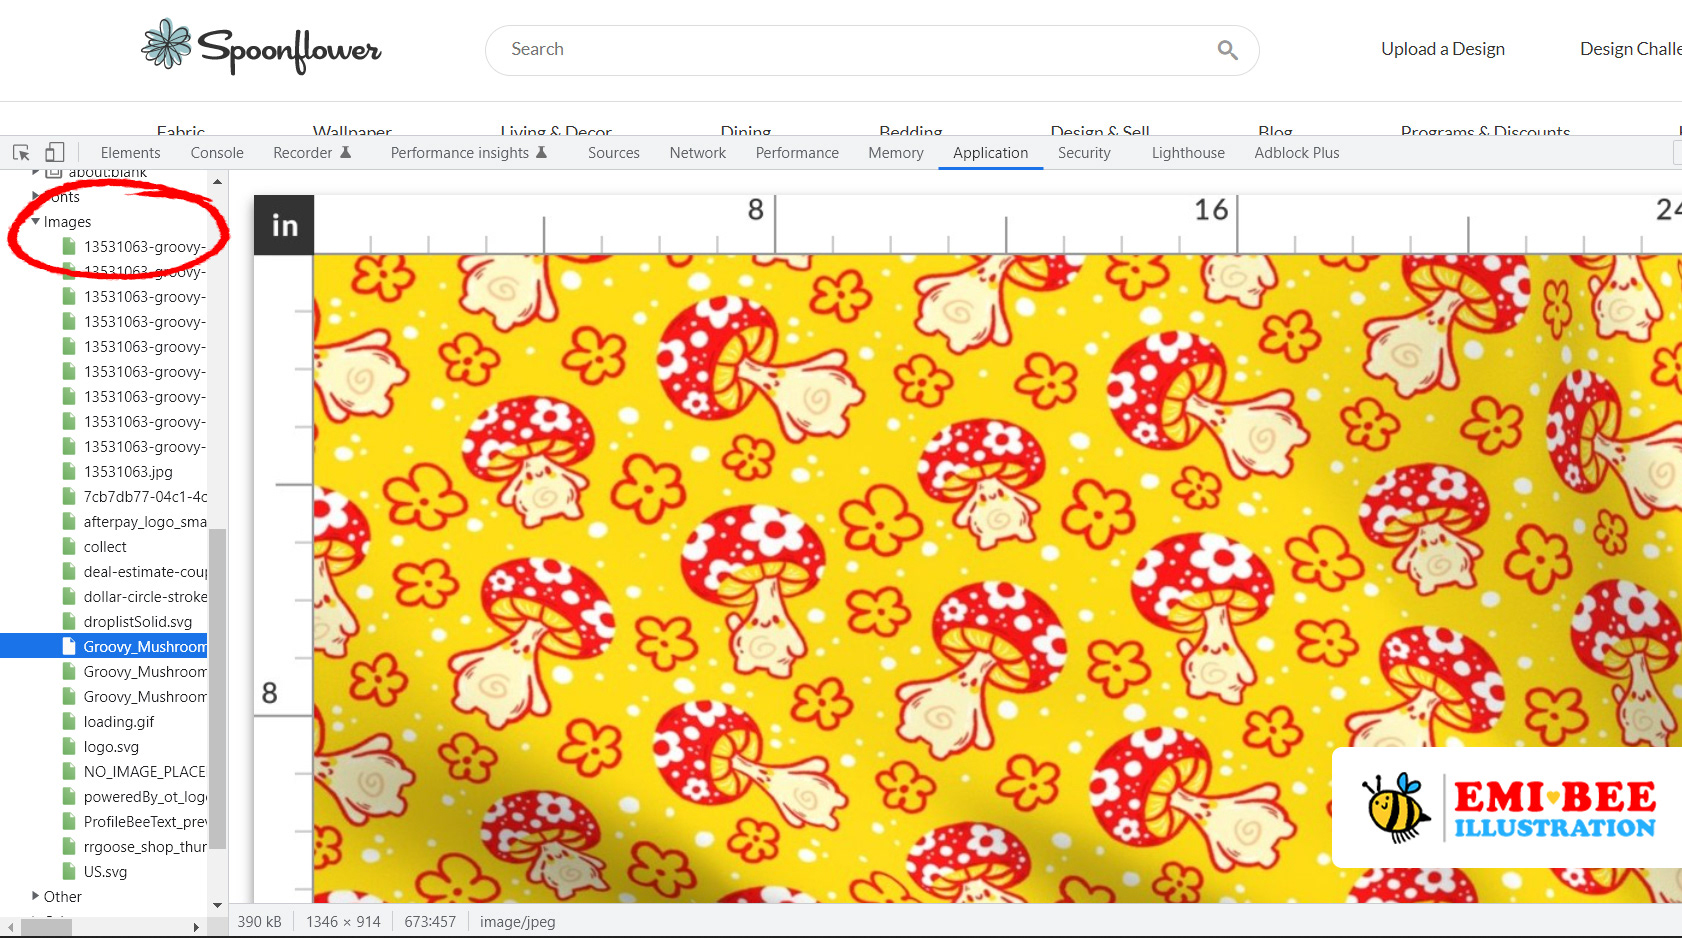Select the dollar-circle-stroke resource
Screen dimensions: 1682x938
click(145, 596)
